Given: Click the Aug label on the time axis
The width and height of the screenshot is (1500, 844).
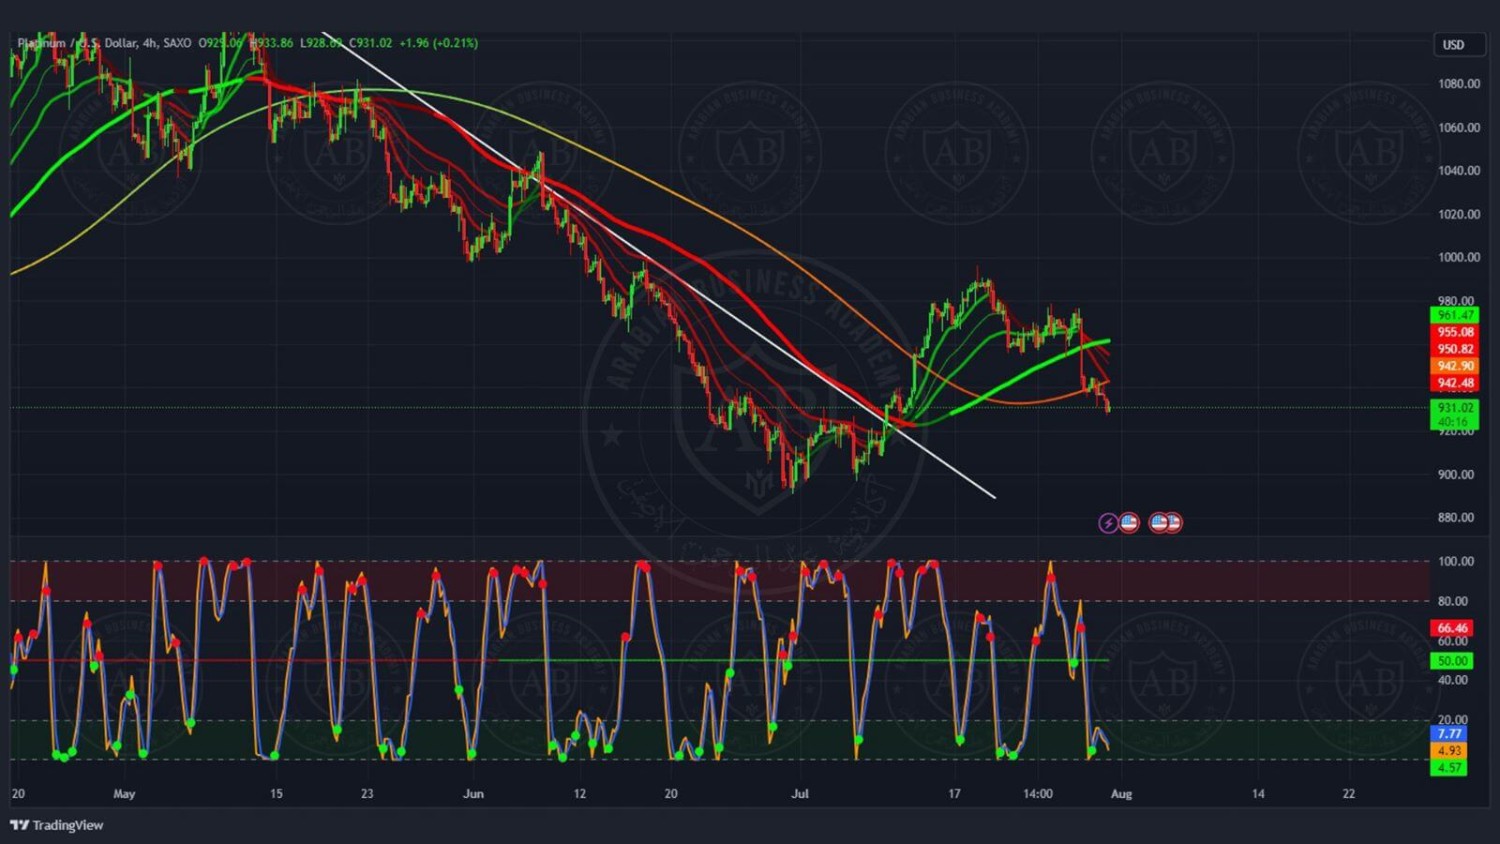Looking at the screenshot, I should click(1122, 794).
